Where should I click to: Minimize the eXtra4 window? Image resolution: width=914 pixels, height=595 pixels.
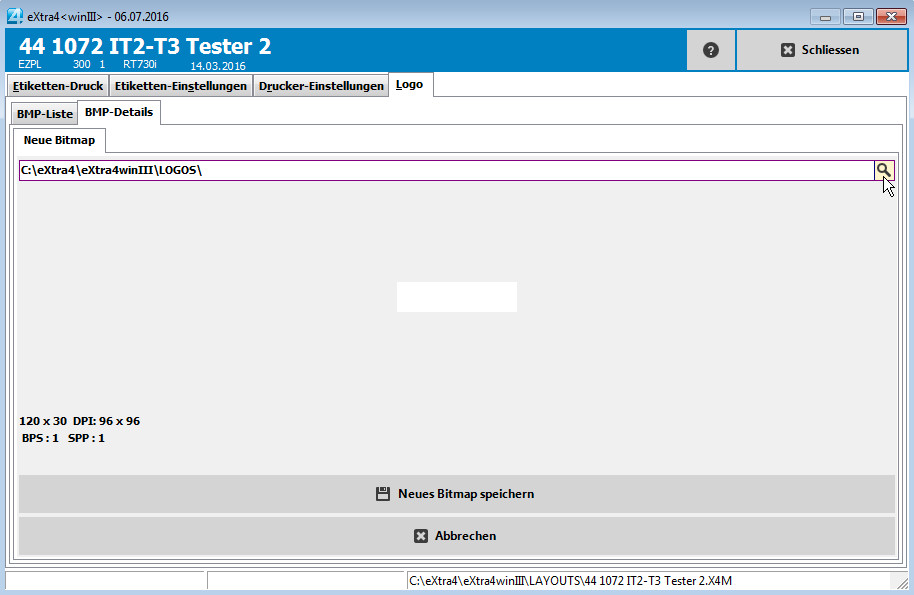point(825,16)
